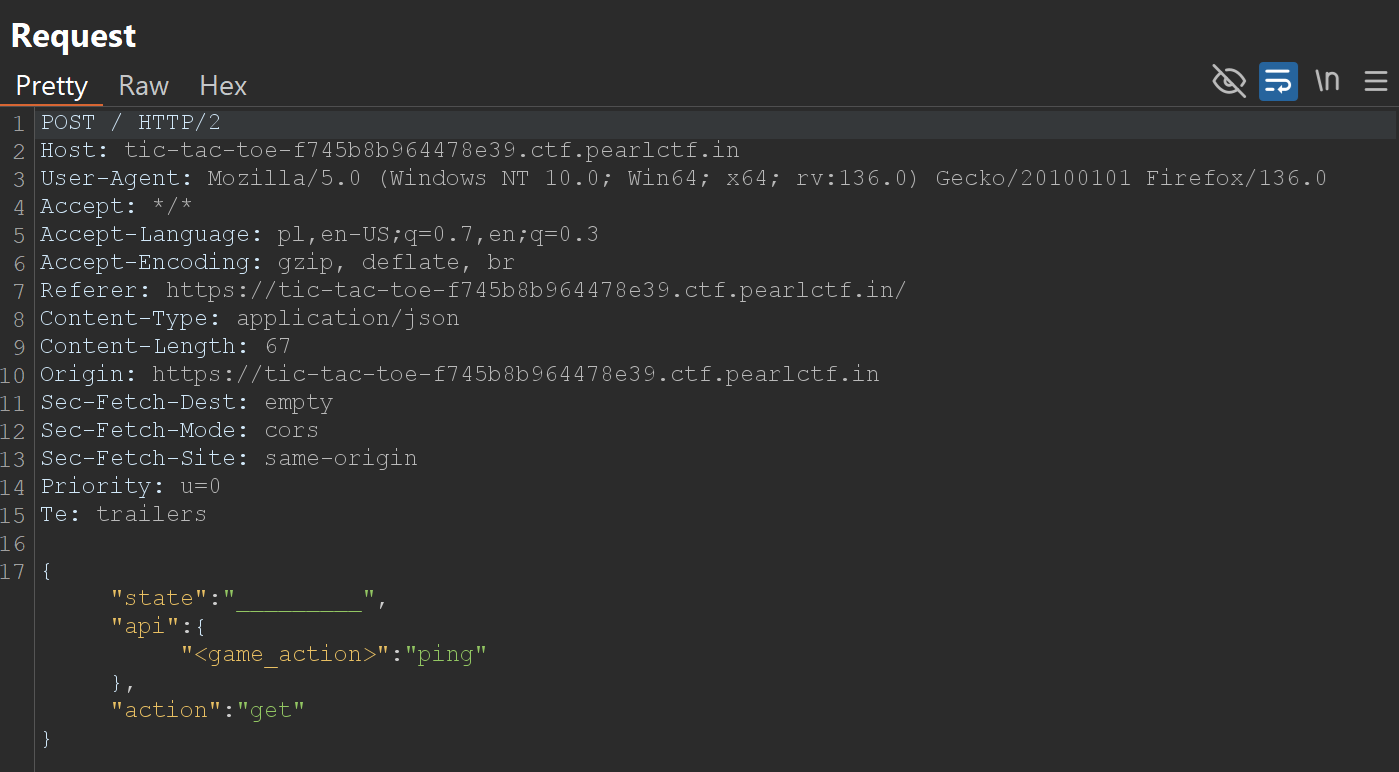
Task: Open the hamburger options menu
Action: point(1376,81)
